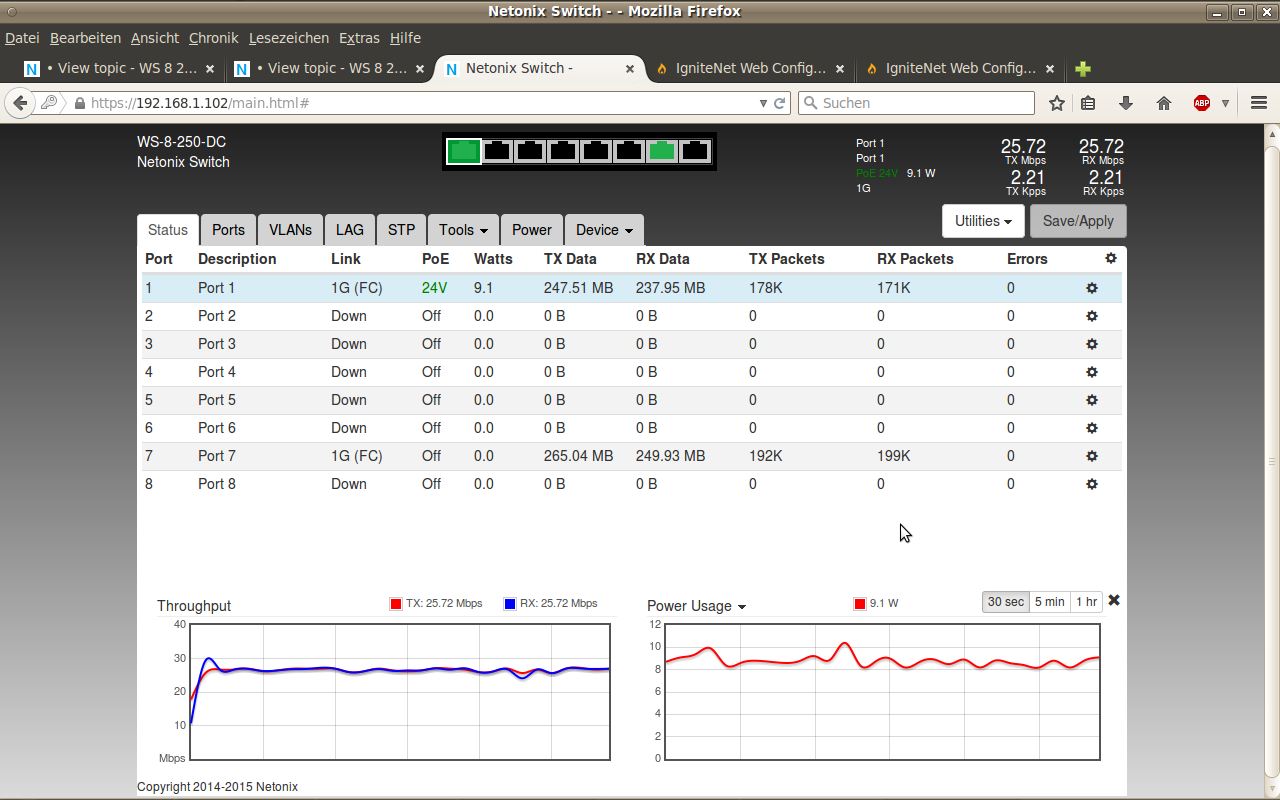Viewport: 1280px width, 800px height.
Task: Switch graph range to 5 min
Action: click(1050, 602)
